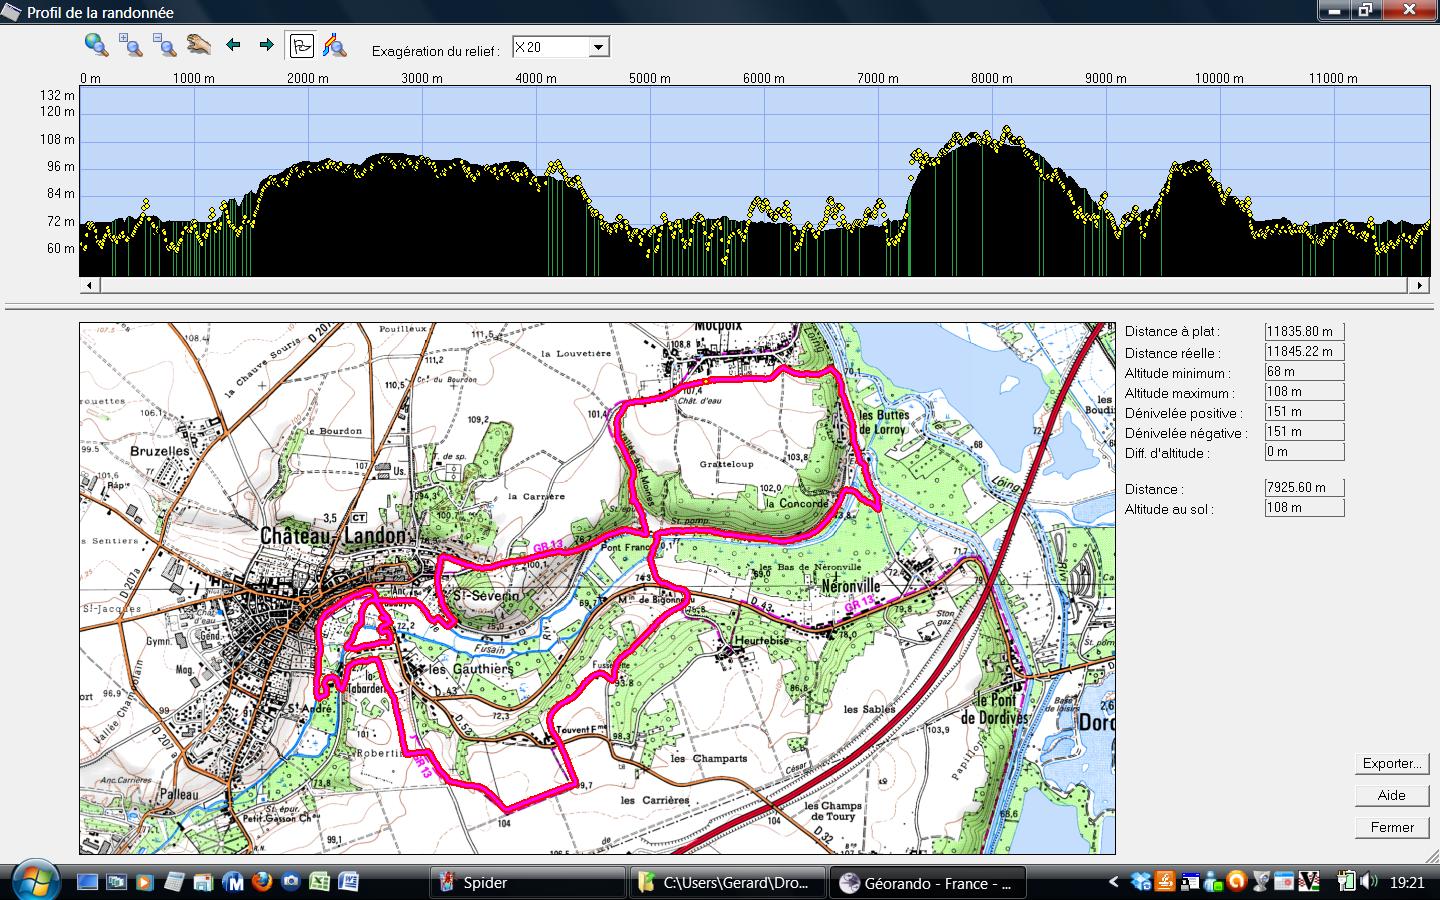The width and height of the screenshot is (1440, 900).
Task: Click the volume speaker tray icon
Action: tap(1368, 882)
